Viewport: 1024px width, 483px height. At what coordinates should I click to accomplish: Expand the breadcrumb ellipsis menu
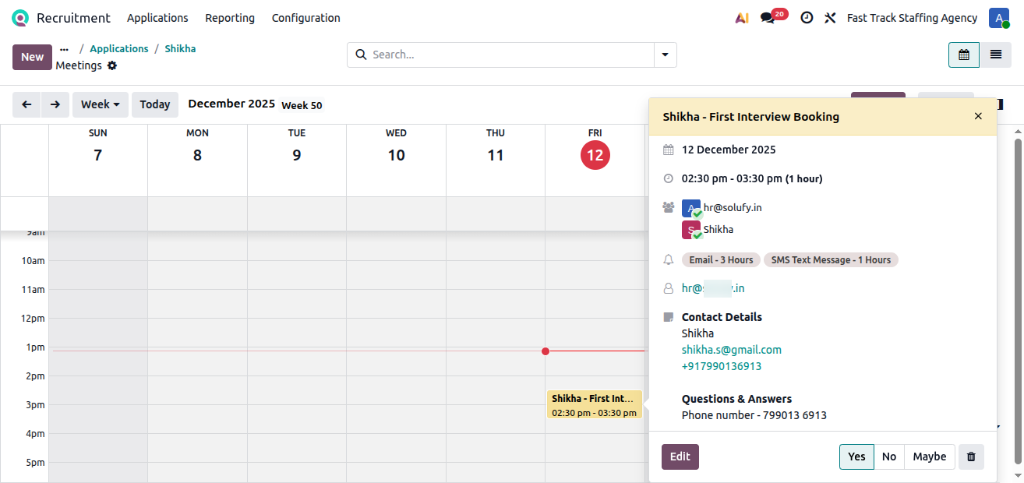(x=64, y=48)
